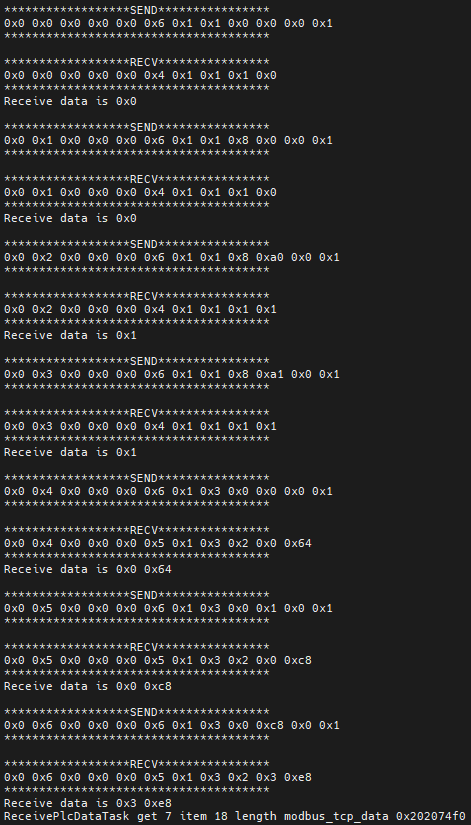Viewport: 471px width, 825px height.
Task: Click the first 'Receive data is 0x0' line
Action: (x=71, y=101)
